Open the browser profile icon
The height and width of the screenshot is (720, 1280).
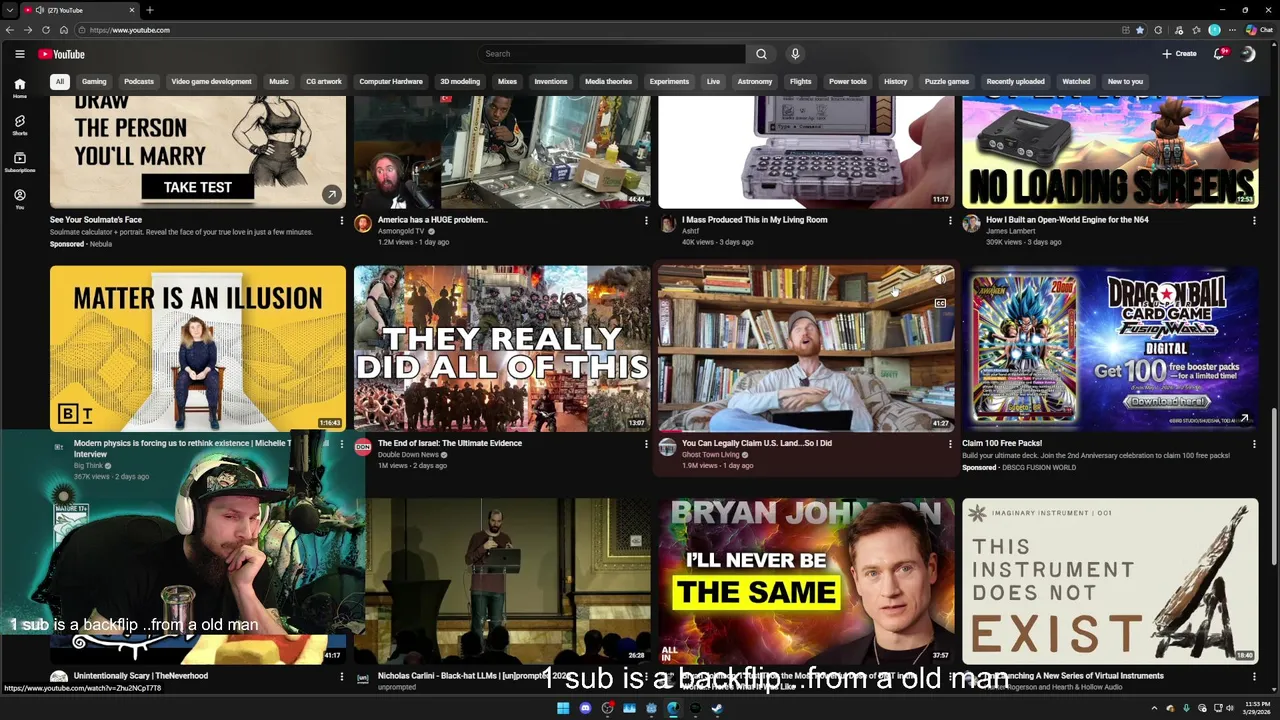(x=1214, y=30)
